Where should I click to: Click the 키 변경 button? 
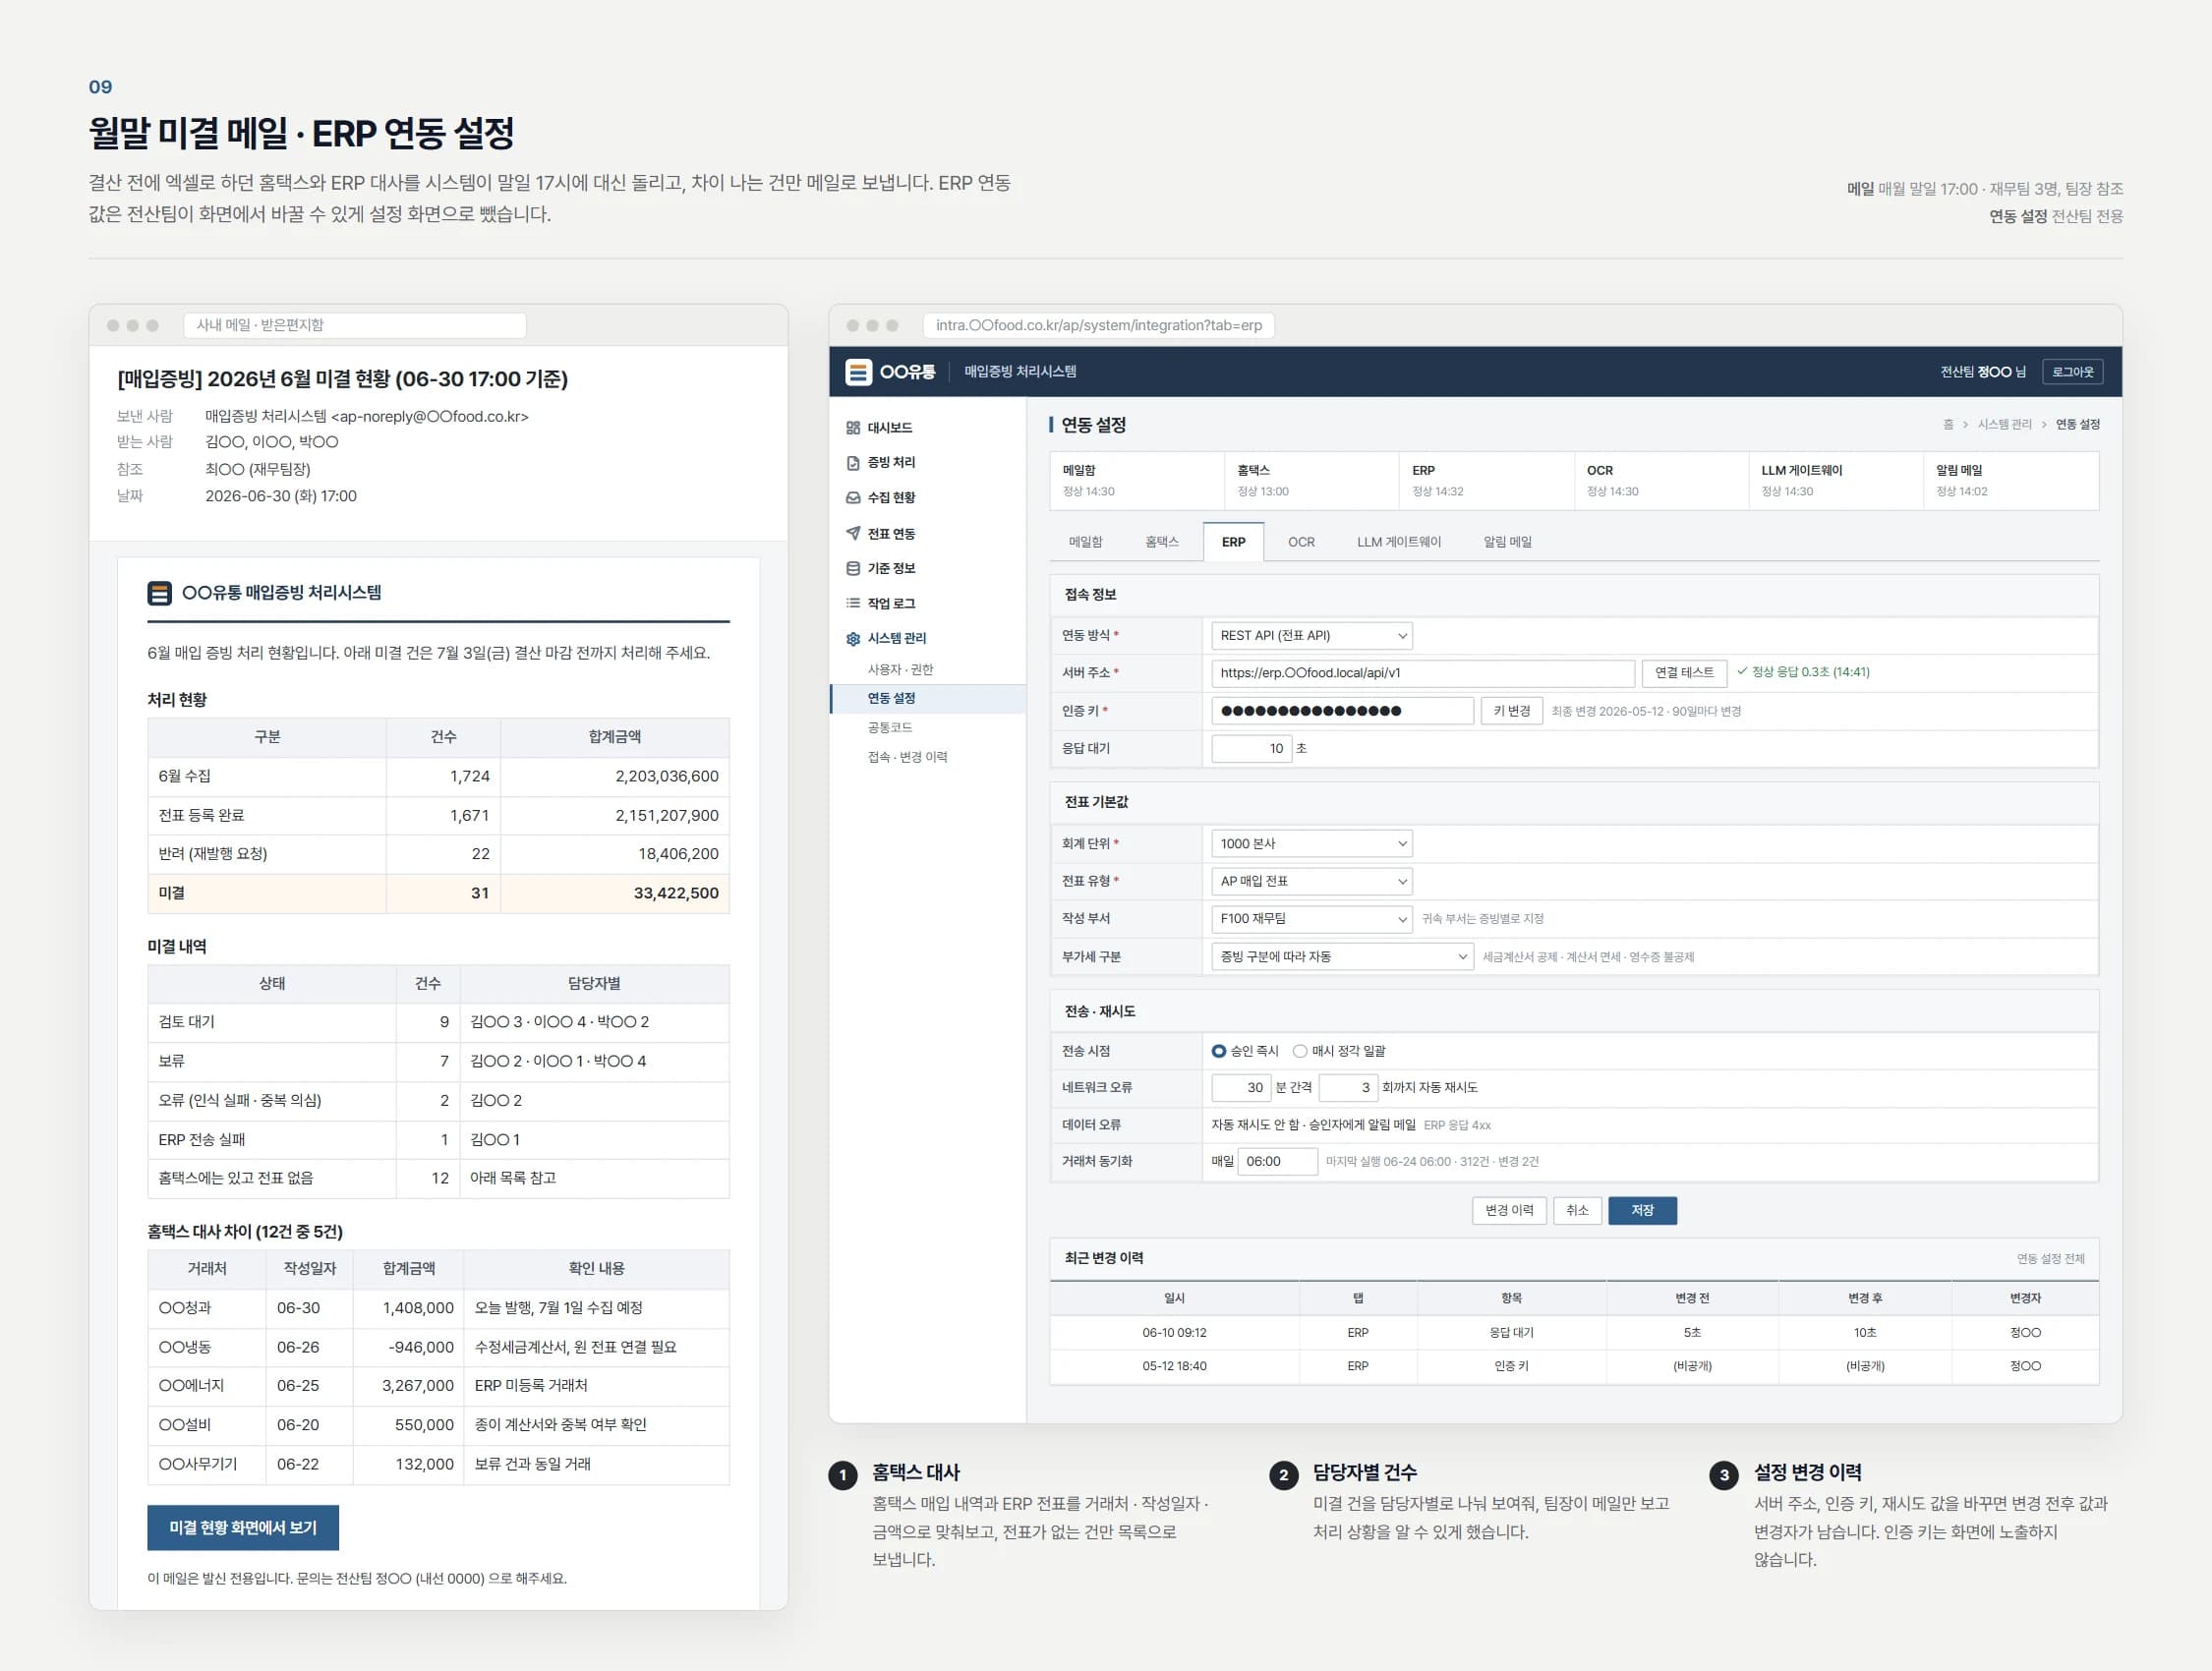1512,711
